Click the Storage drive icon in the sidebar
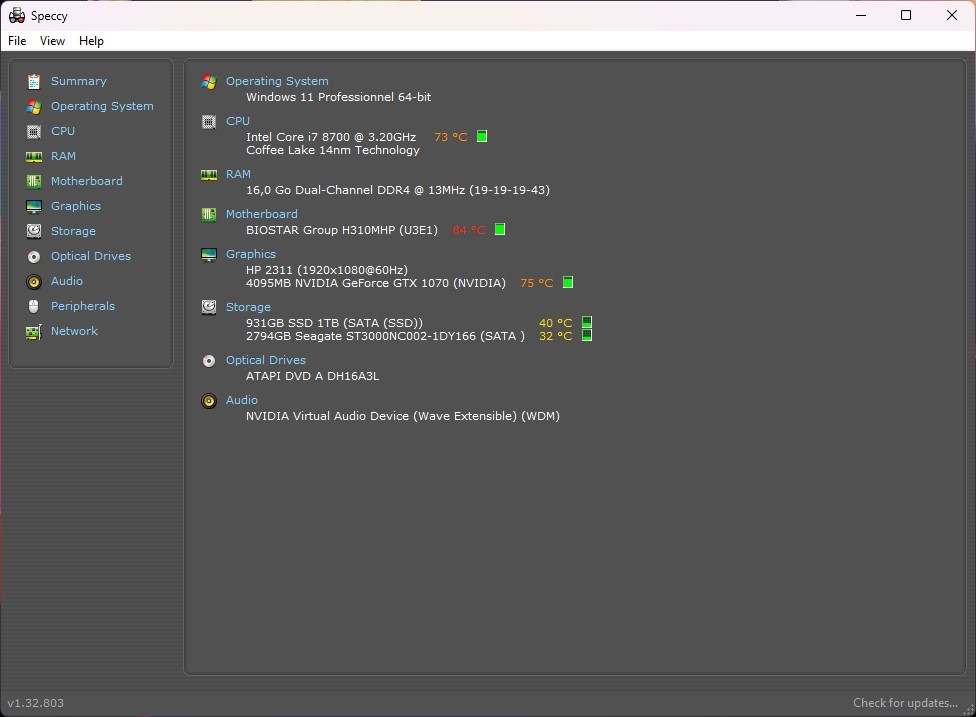Screen dimensions: 976x717 (x=34, y=231)
